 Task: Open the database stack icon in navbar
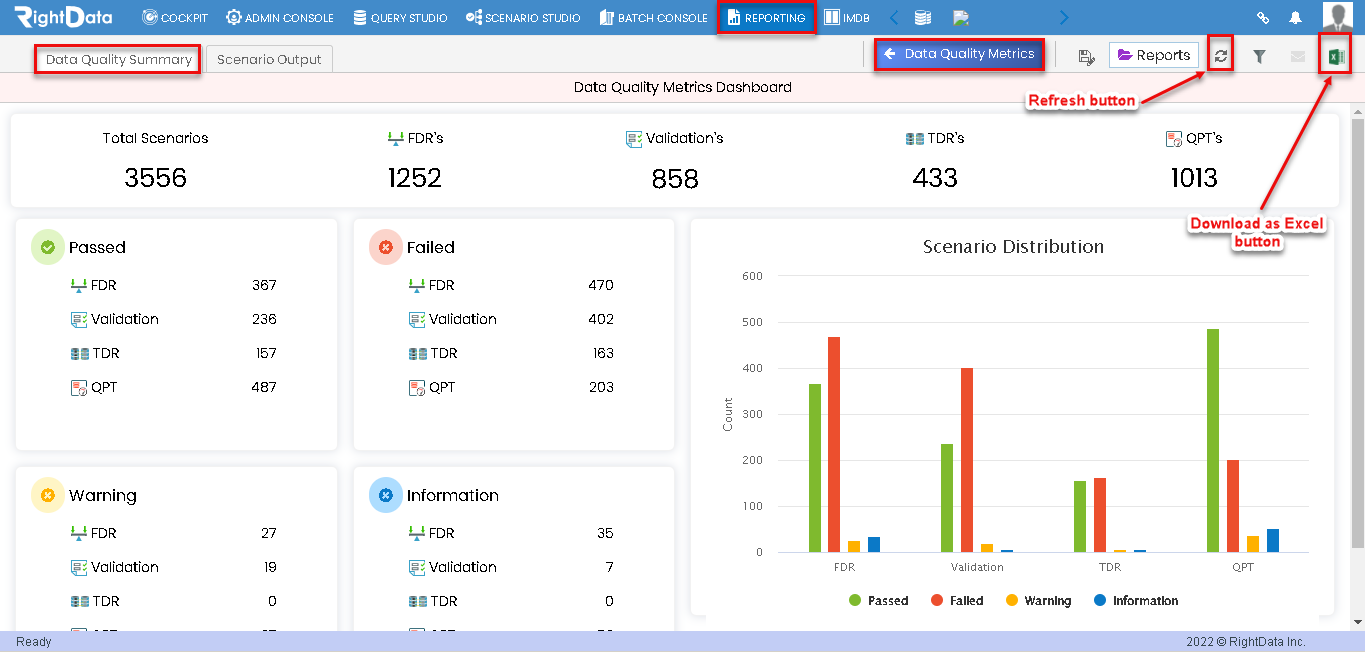(923, 17)
